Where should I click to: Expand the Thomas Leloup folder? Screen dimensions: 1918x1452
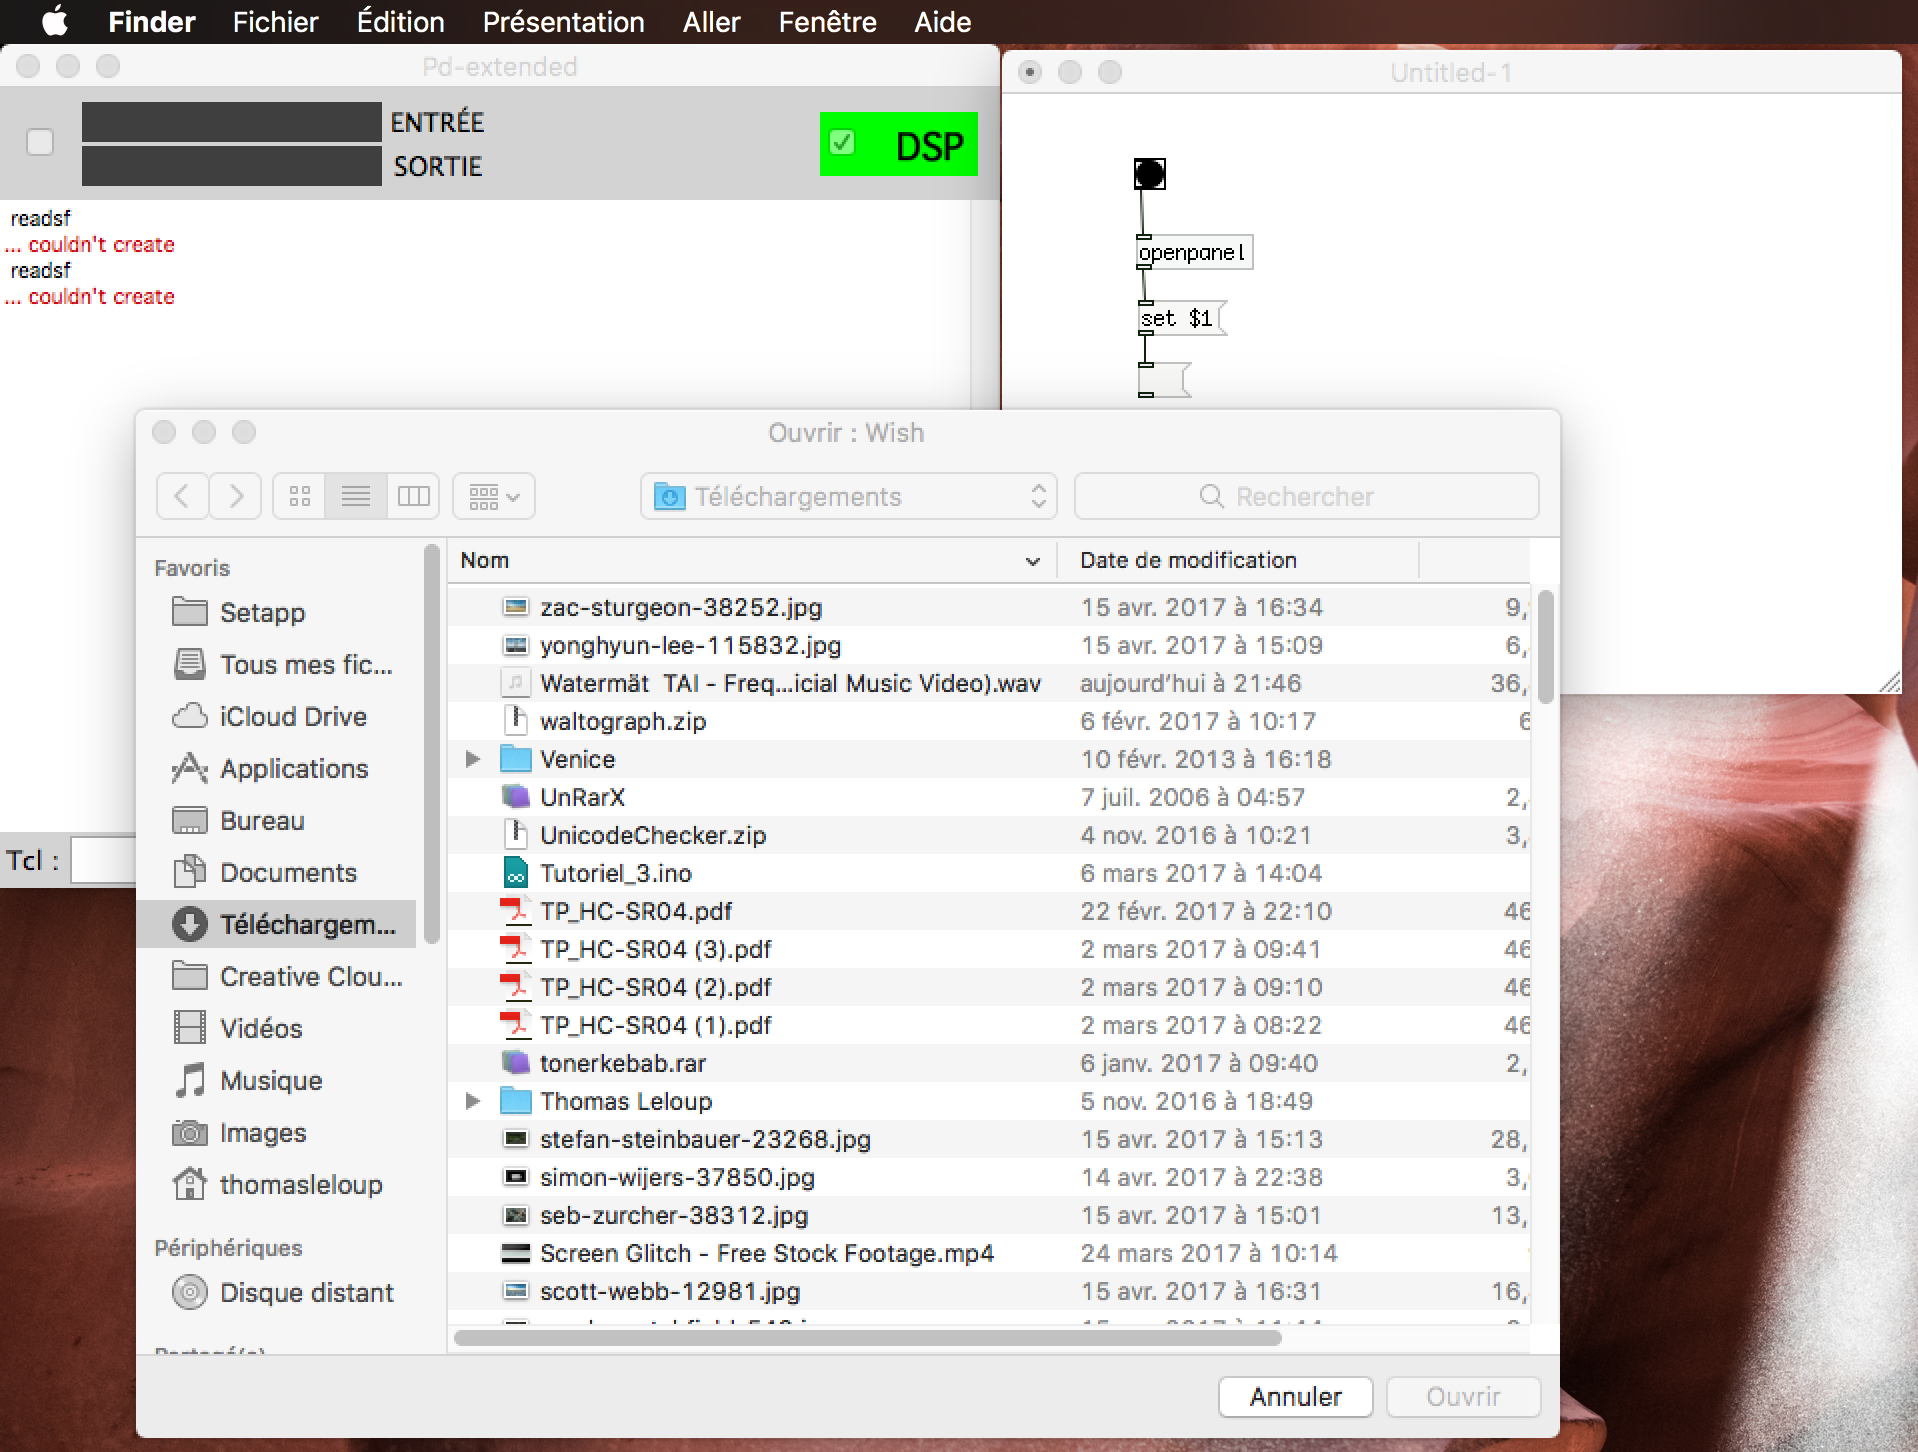(x=473, y=1101)
